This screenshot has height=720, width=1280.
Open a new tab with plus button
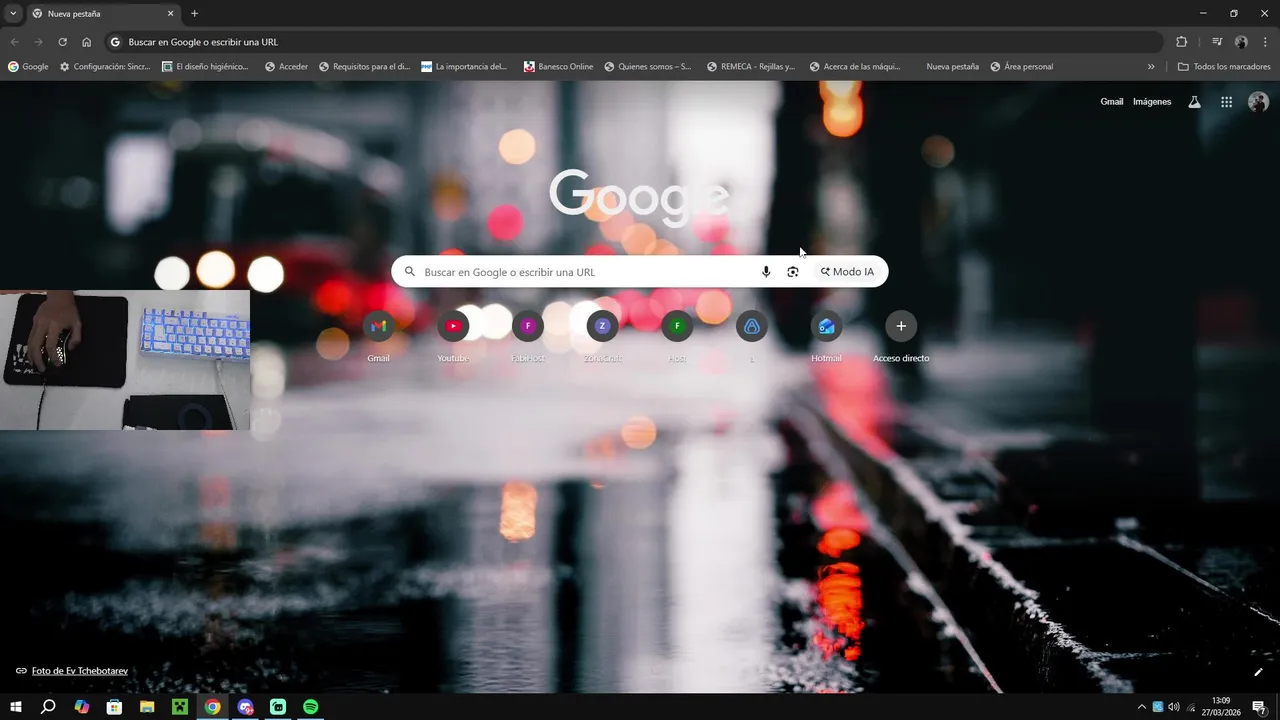(x=194, y=13)
